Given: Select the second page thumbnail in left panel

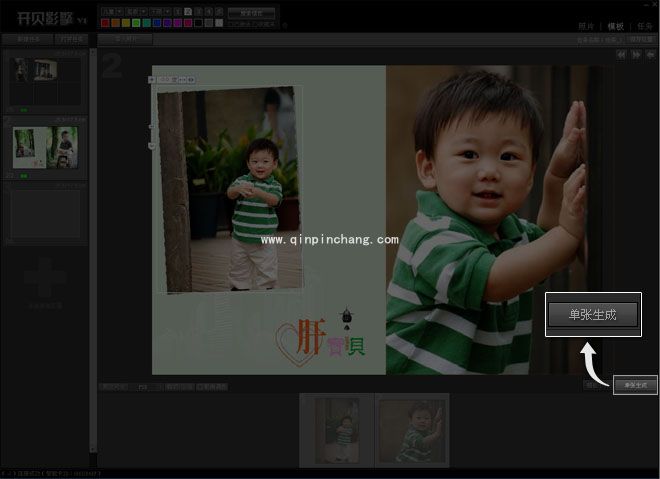Looking at the screenshot, I should [44, 147].
